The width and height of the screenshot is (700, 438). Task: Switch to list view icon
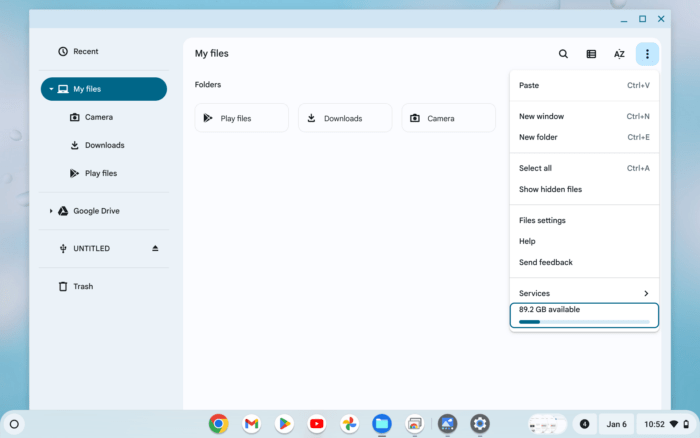(x=591, y=54)
